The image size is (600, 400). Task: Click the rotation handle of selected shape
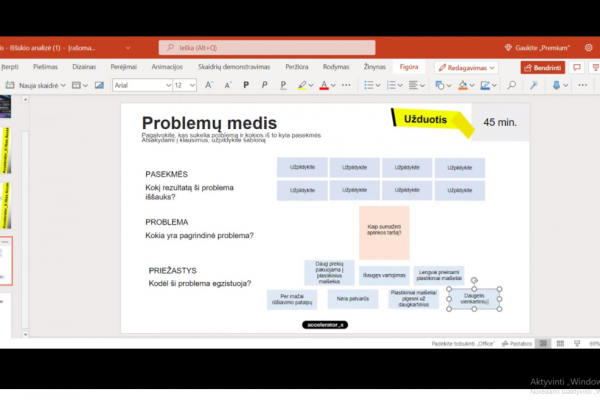click(x=474, y=281)
